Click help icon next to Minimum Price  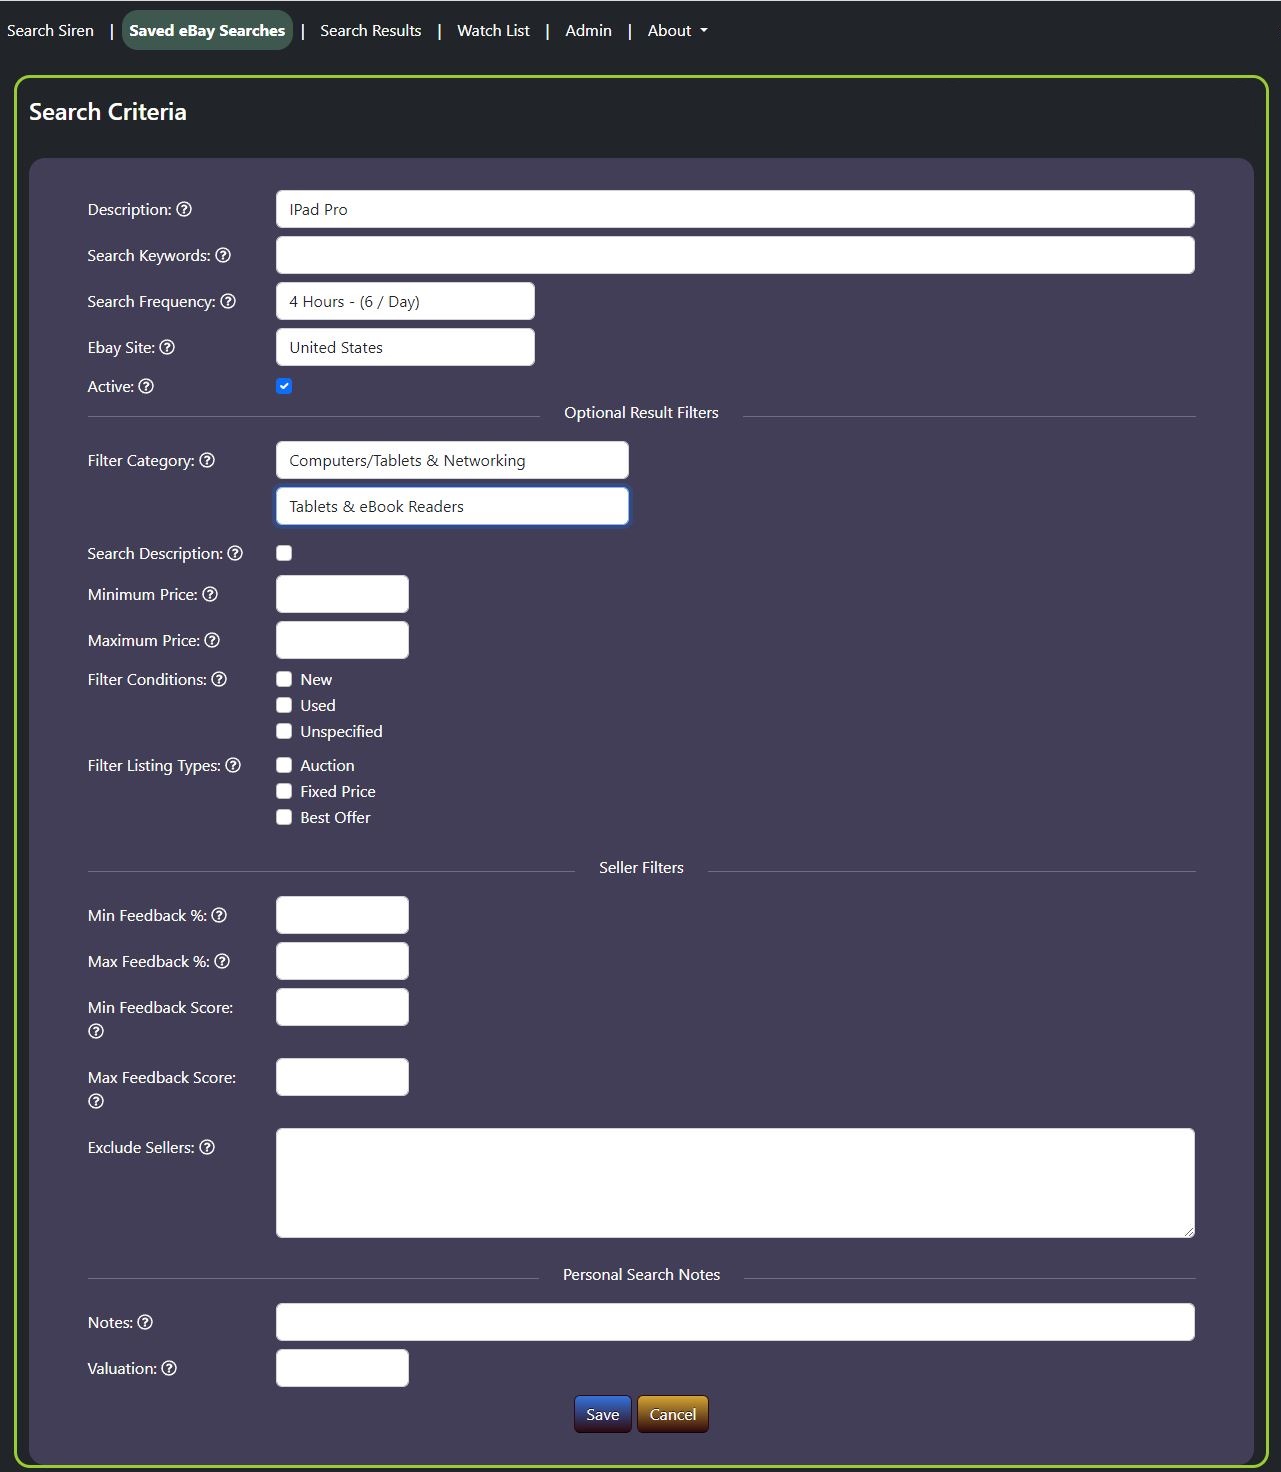point(210,594)
